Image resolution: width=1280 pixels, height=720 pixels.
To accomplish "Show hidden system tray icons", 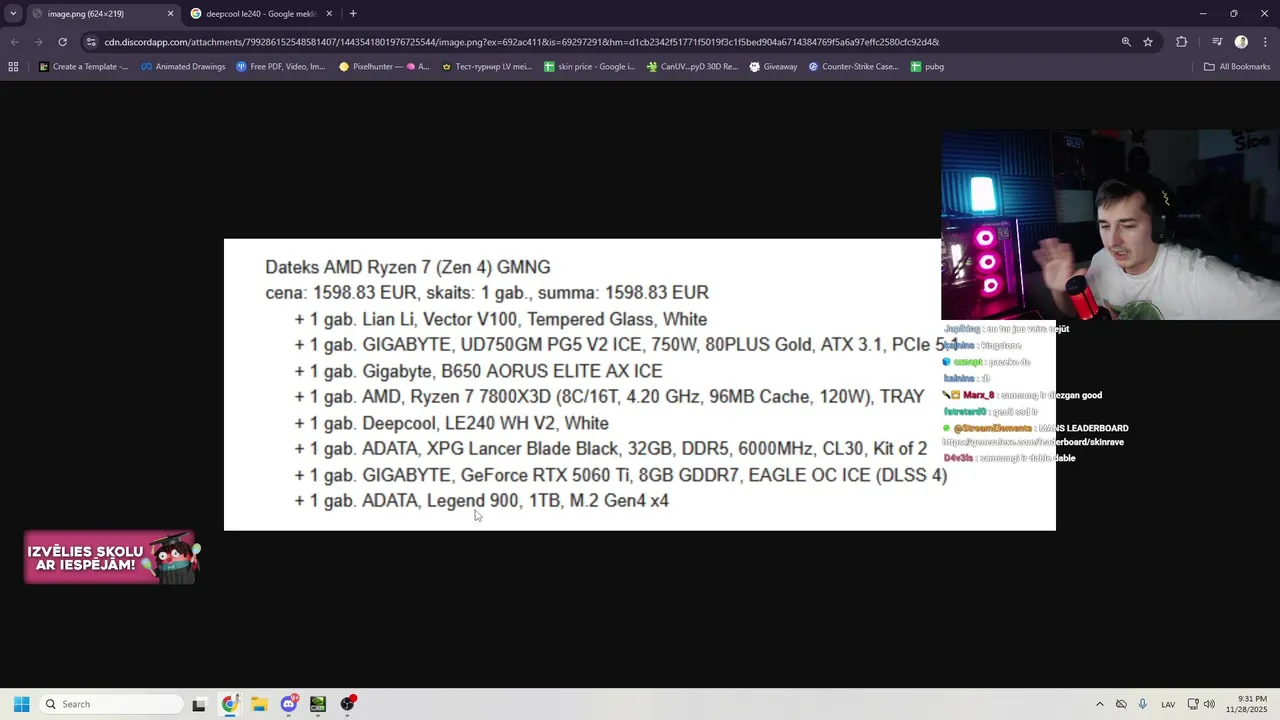I will coord(1100,704).
